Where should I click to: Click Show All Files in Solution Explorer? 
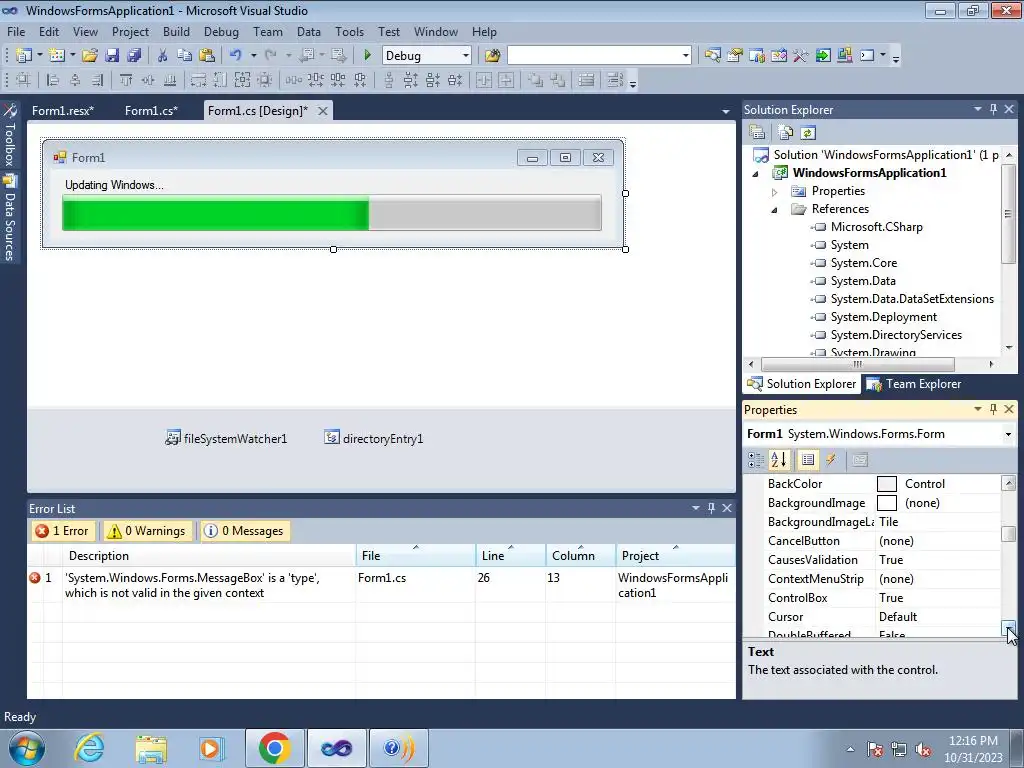[x=786, y=133]
